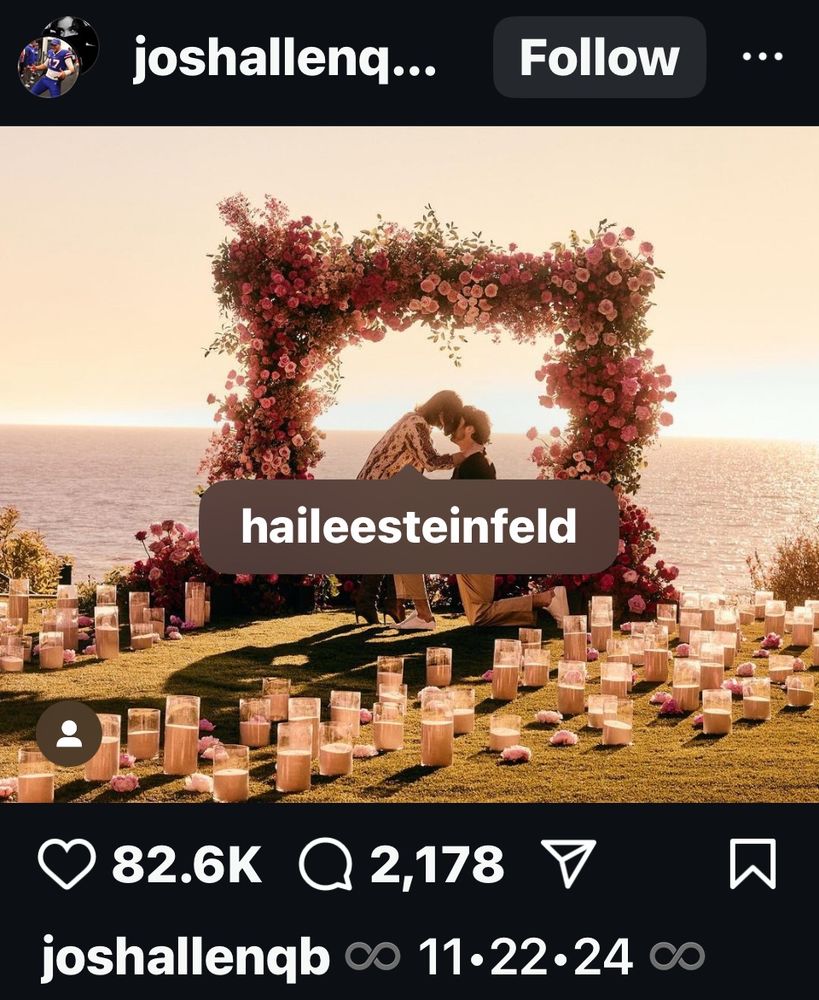Open the joshallenq... profile from the header
The height and width of the screenshot is (1000, 819).
point(284,59)
